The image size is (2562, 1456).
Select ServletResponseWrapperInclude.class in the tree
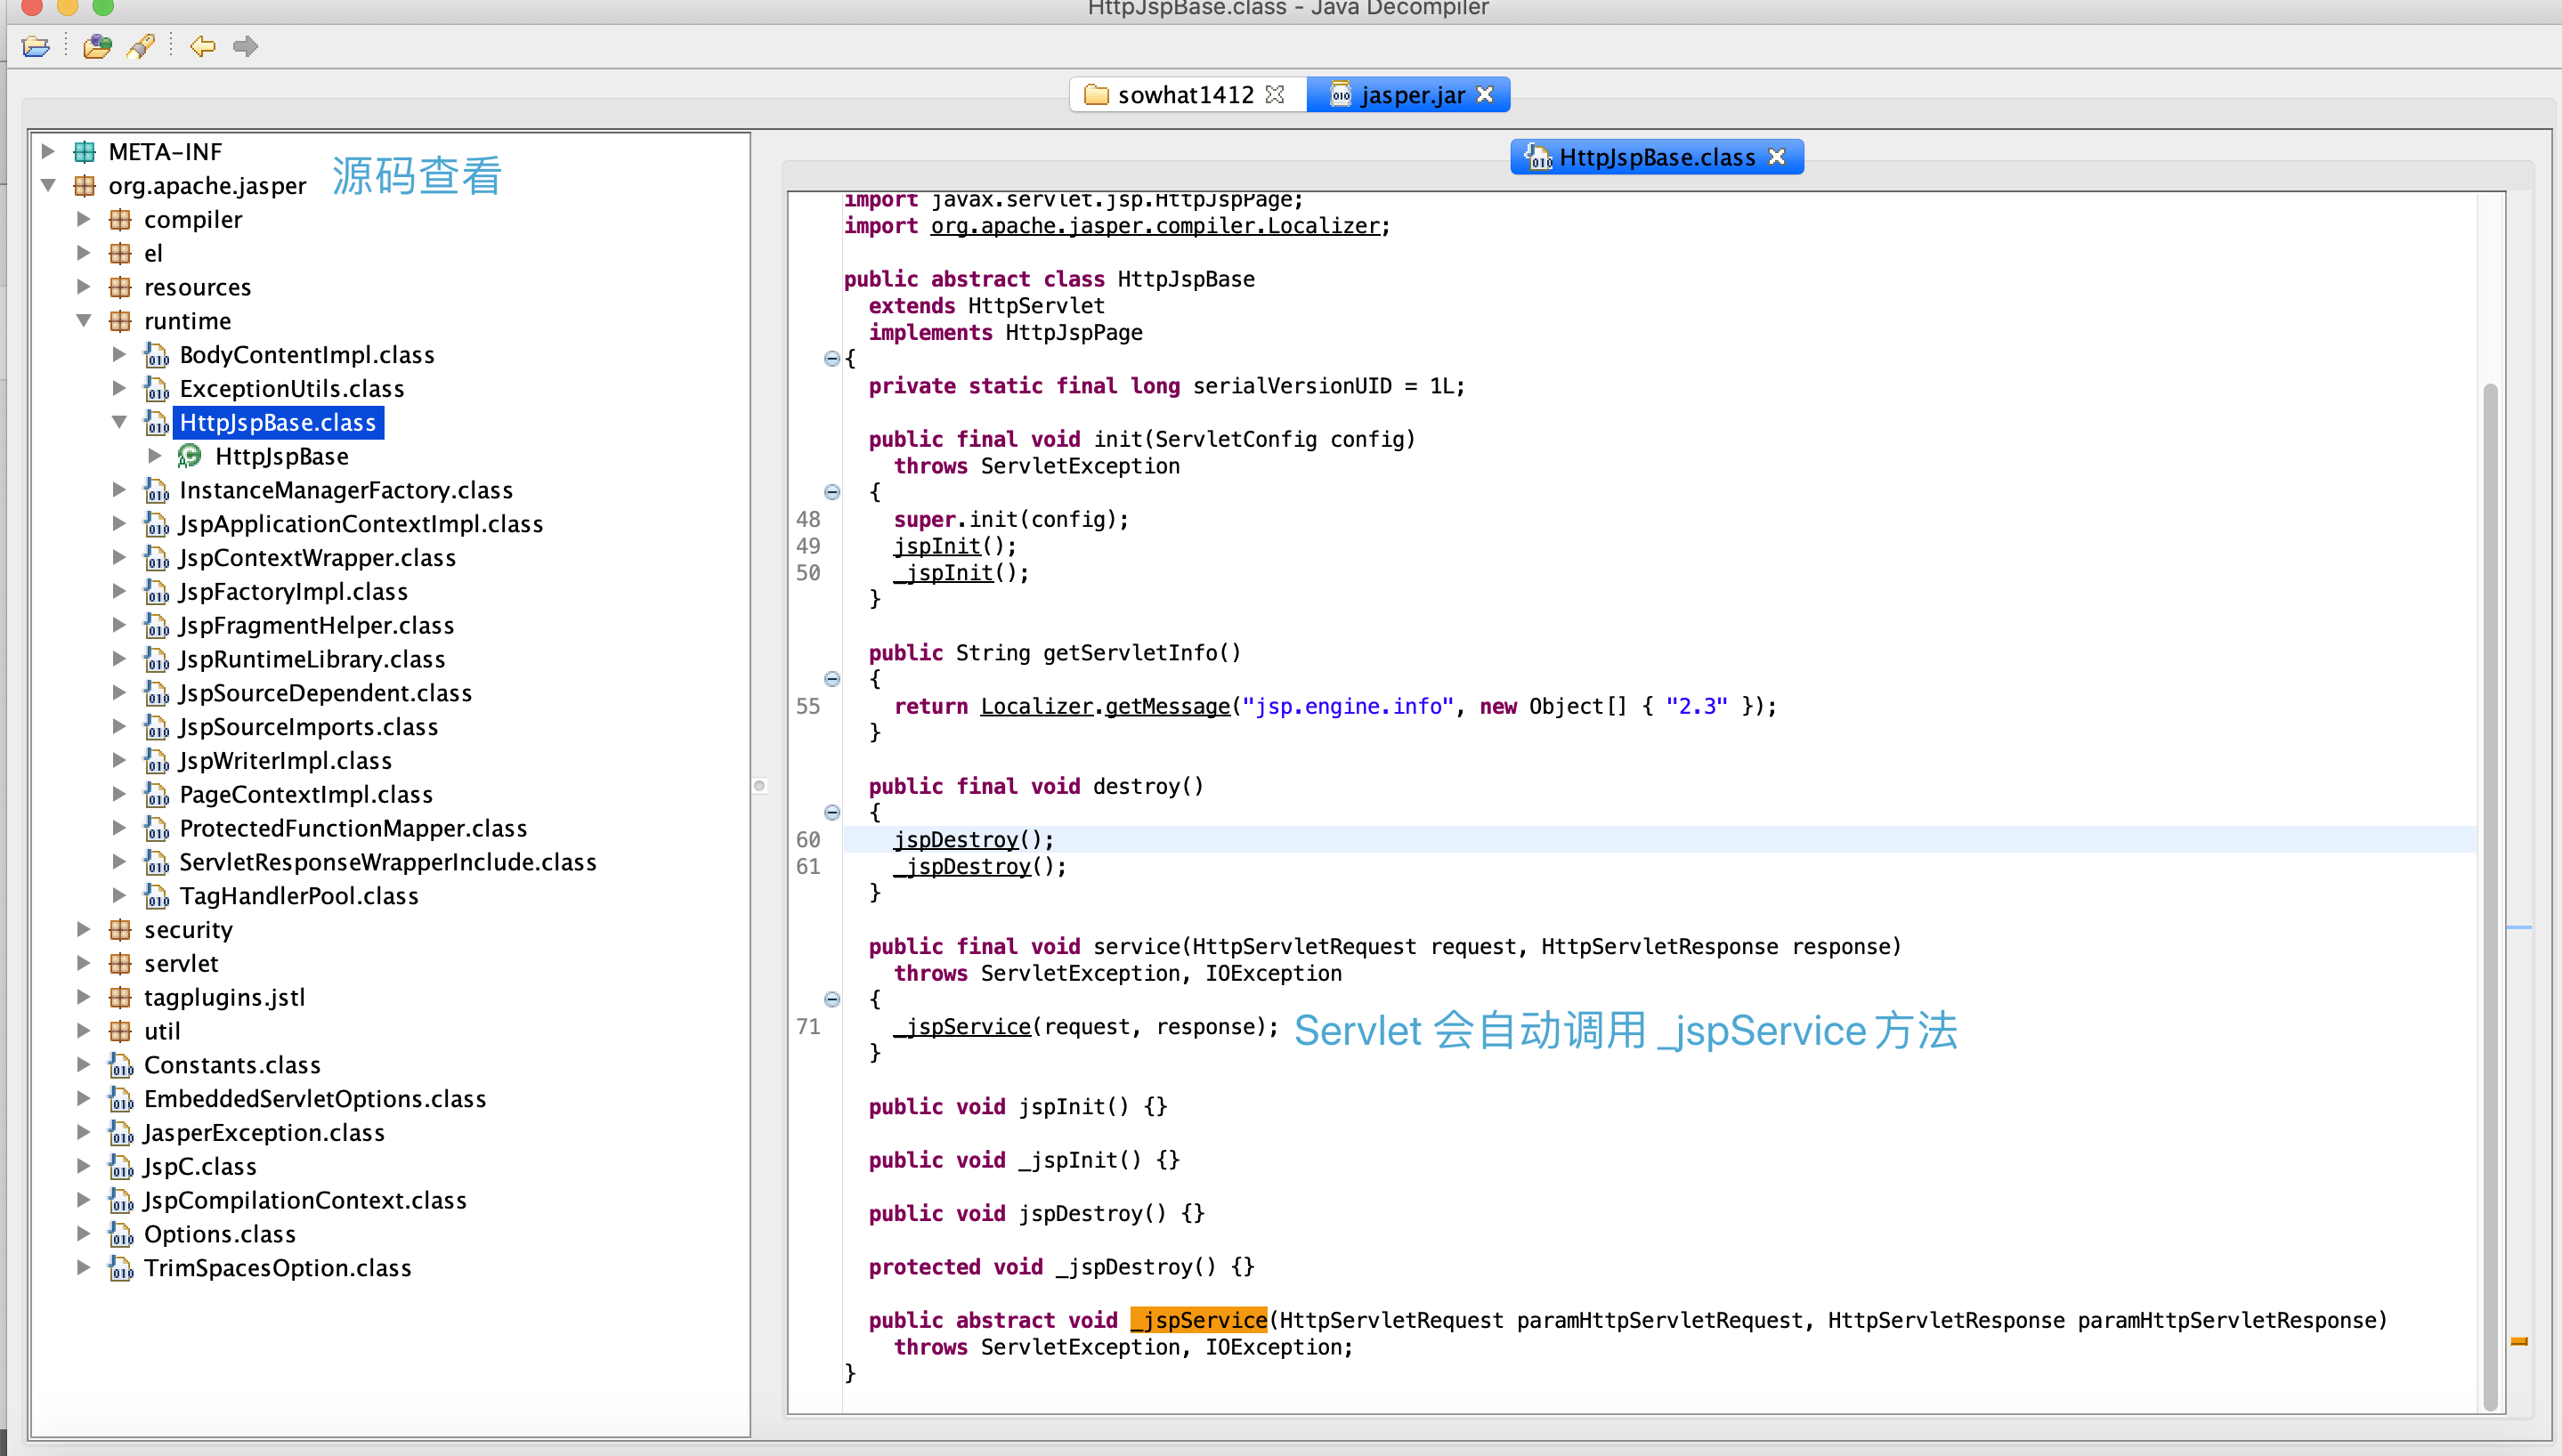[x=388, y=862]
